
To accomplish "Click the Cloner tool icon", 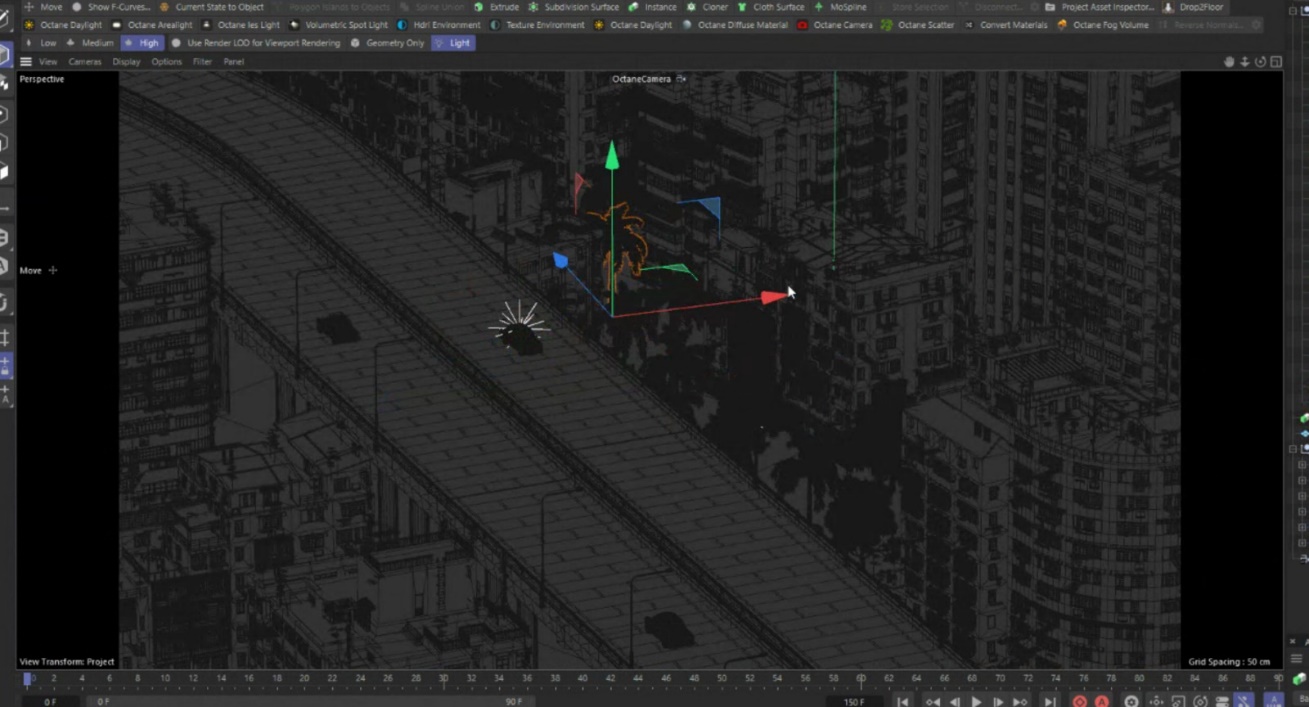I will pos(691,7).
